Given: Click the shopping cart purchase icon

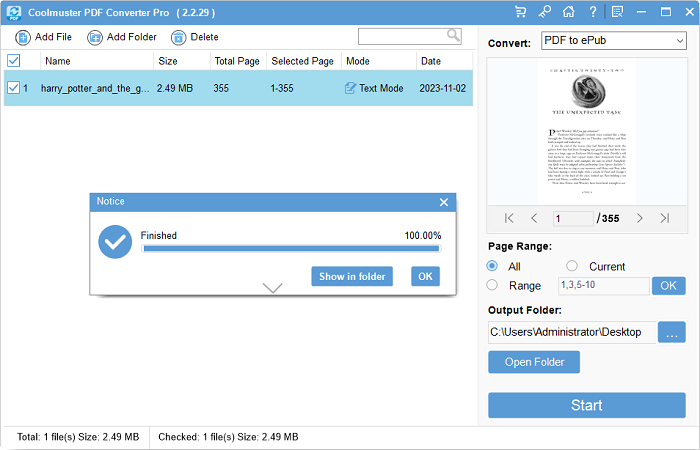Looking at the screenshot, I should click(x=521, y=12).
